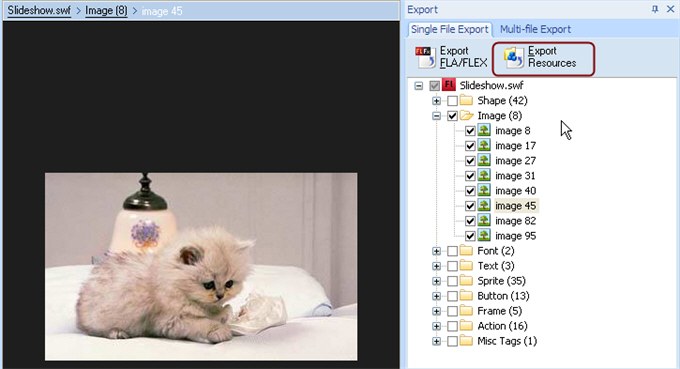Select the image 95 label
The width and height of the screenshot is (680, 369).
point(516,236)
